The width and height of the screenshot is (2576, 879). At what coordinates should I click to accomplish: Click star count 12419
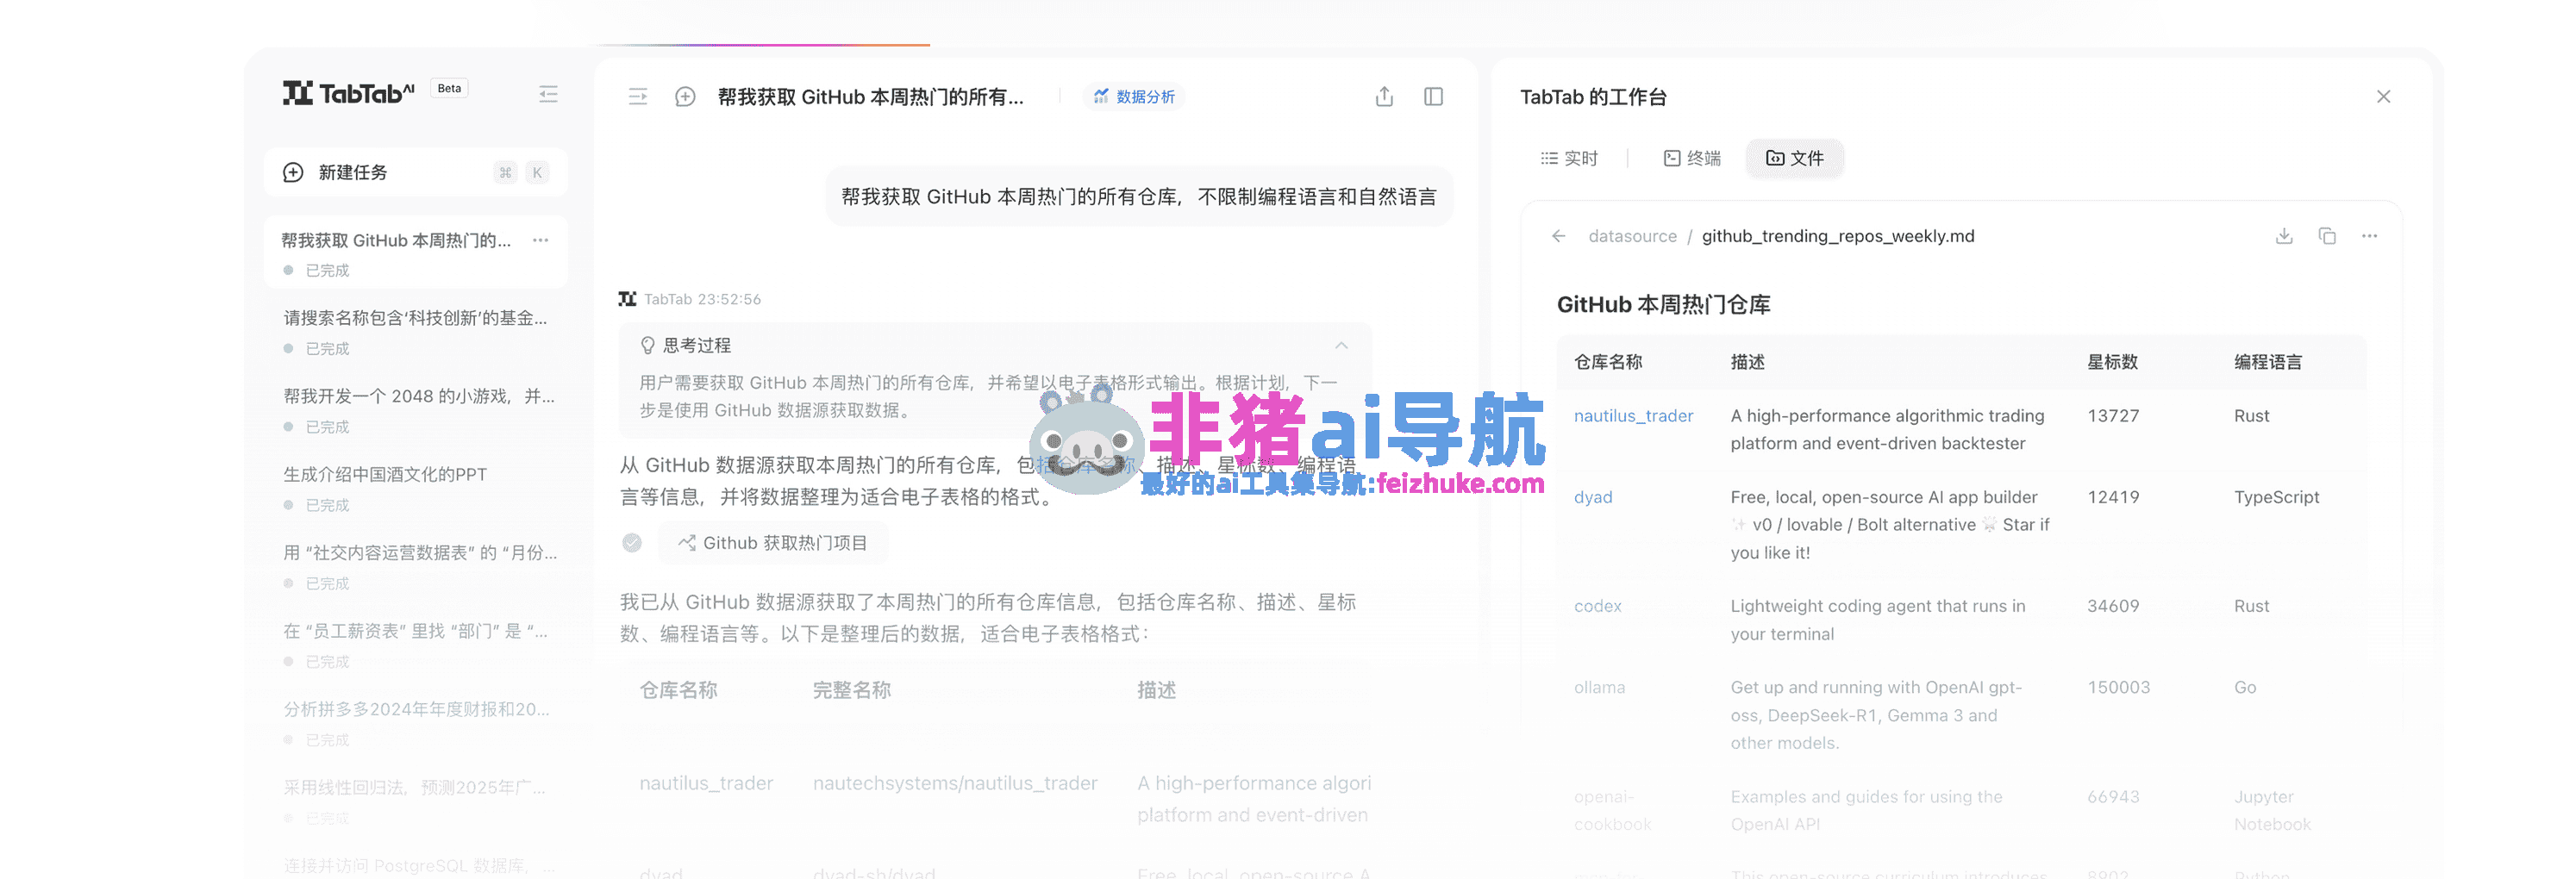2113,497
